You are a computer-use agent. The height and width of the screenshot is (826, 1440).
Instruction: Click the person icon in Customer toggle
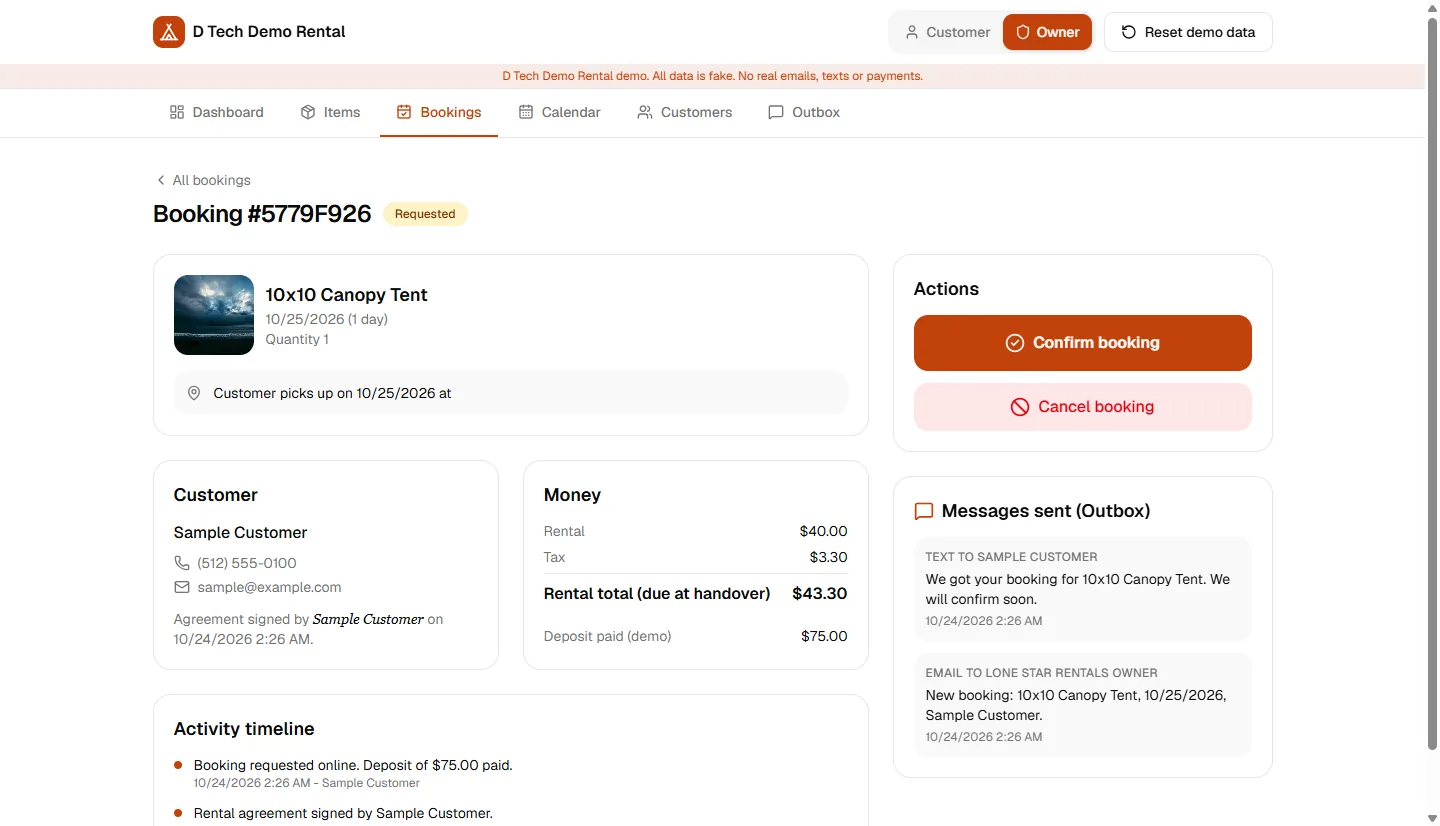(x=912, y=32)
